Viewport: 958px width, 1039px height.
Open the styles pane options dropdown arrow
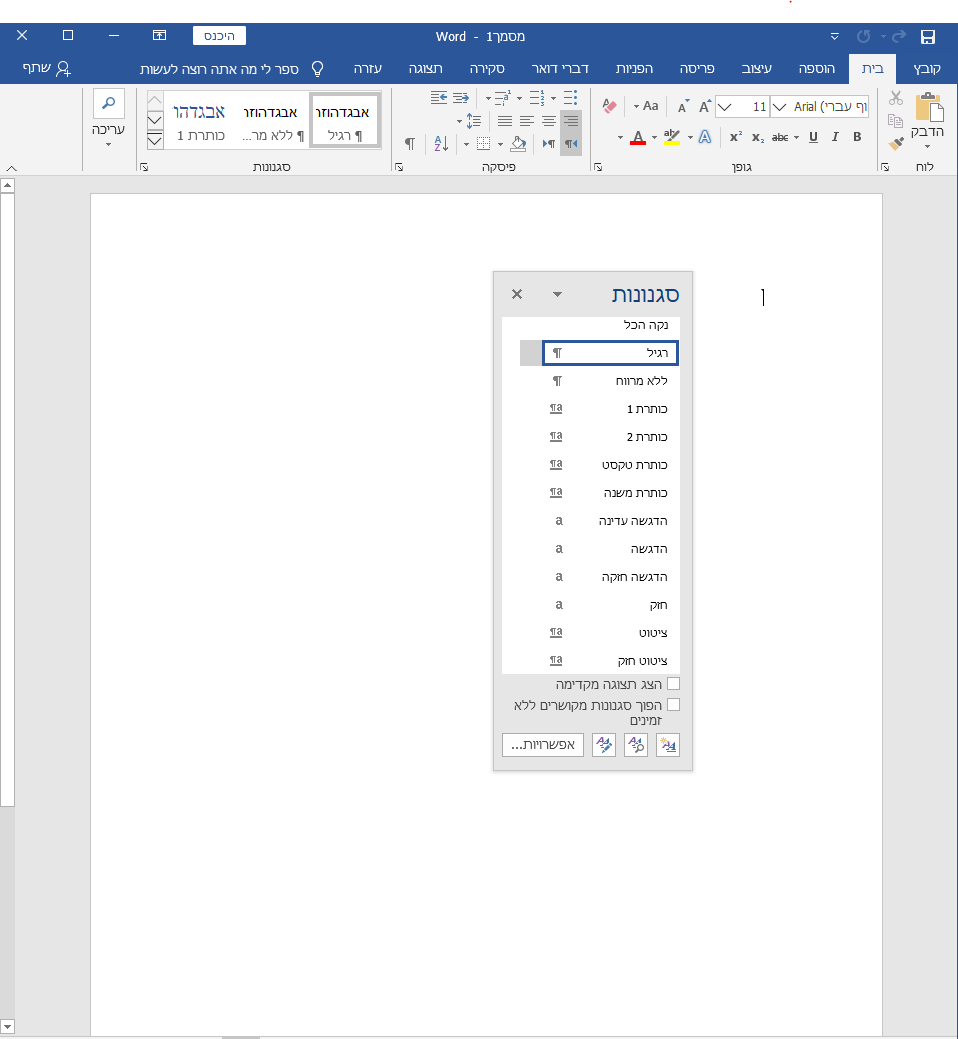pyautogui.click(x=557, y=294)
